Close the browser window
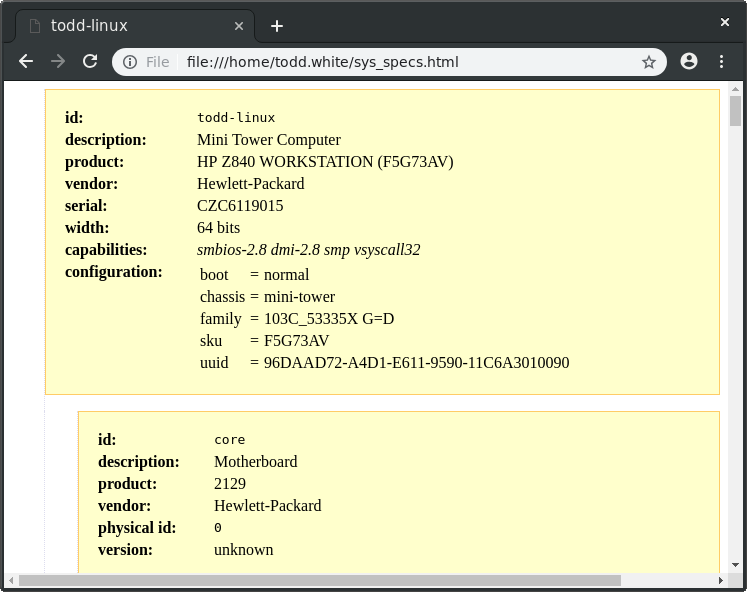Image resolution: width=747 pixels, height=592 pixels. point(725,22)
